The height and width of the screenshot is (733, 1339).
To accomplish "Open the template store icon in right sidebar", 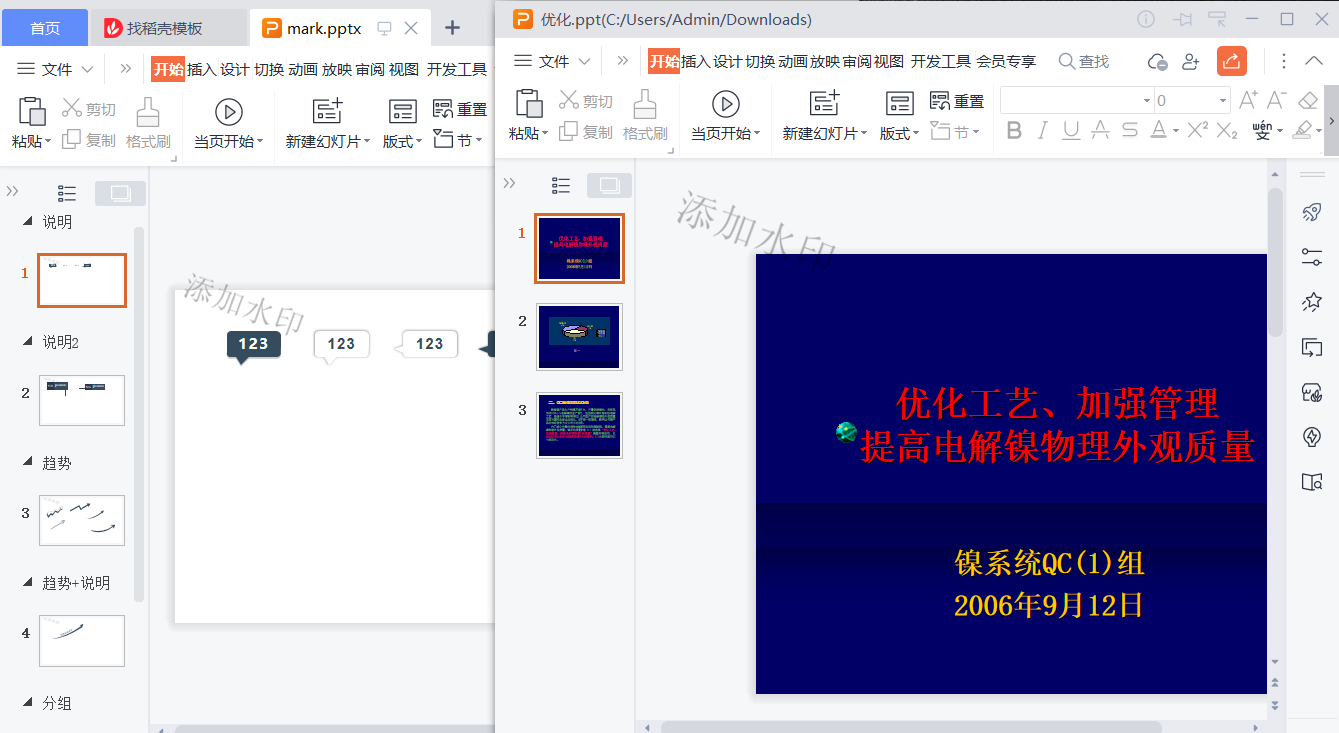I will click(1312, 392).
